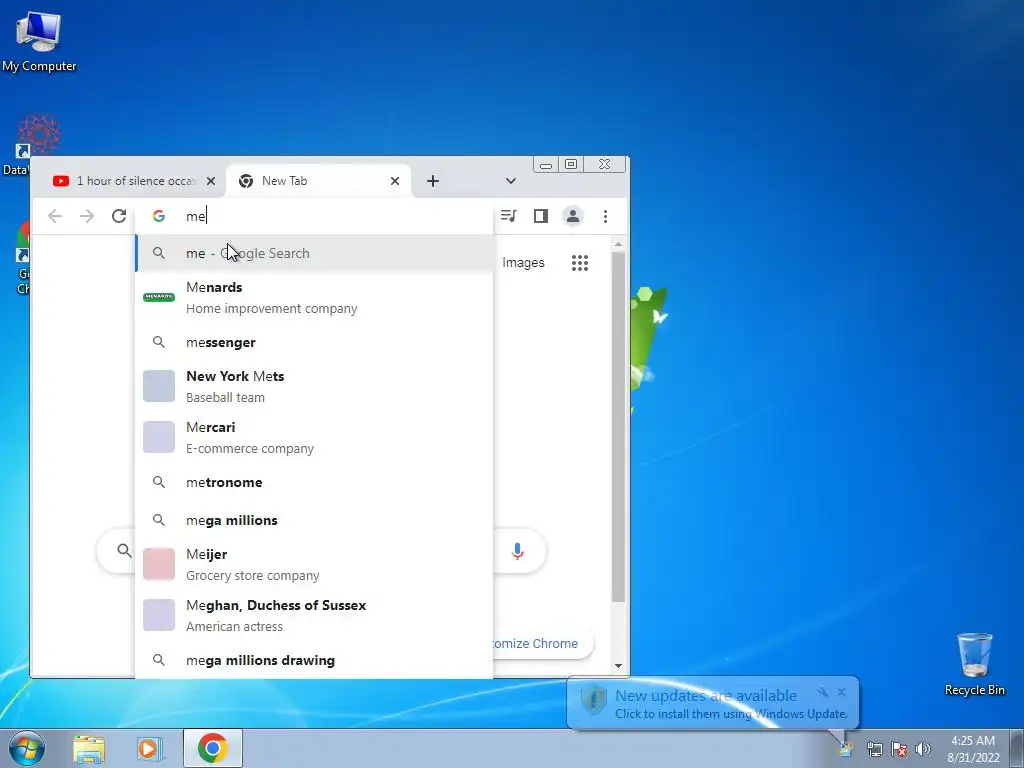
Task: Open Google Images link
Action: click(523, 263)
